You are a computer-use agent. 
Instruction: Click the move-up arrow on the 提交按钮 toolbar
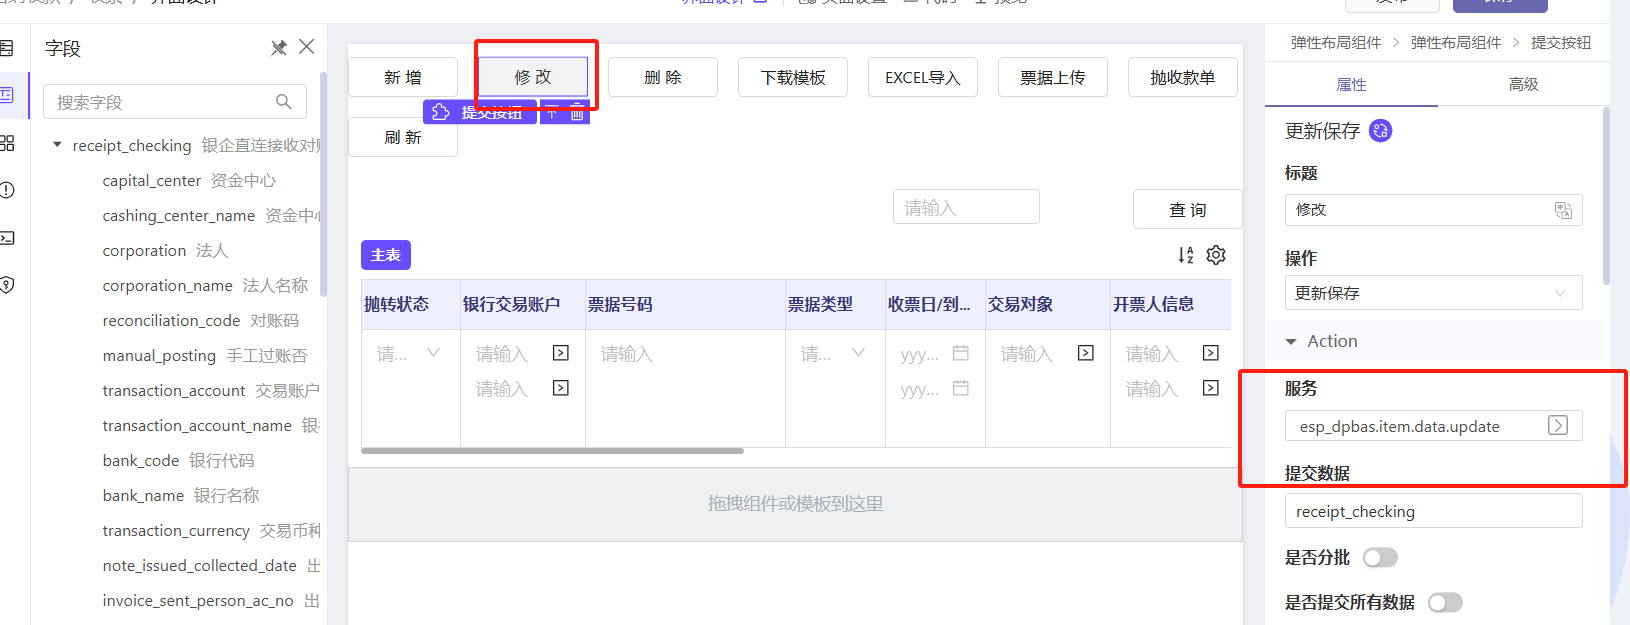coord(552,113)
